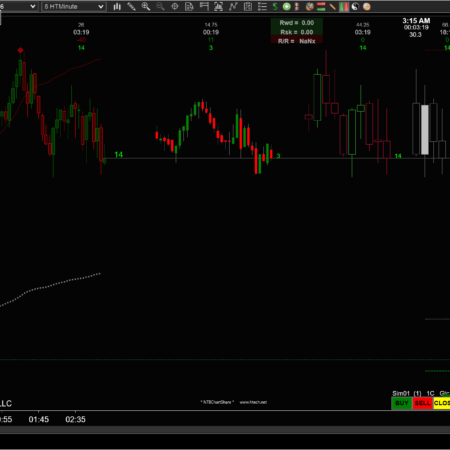Viewport: 450px width, 450px height.
Task: Open the strategies grid icon
Action: 248,6
